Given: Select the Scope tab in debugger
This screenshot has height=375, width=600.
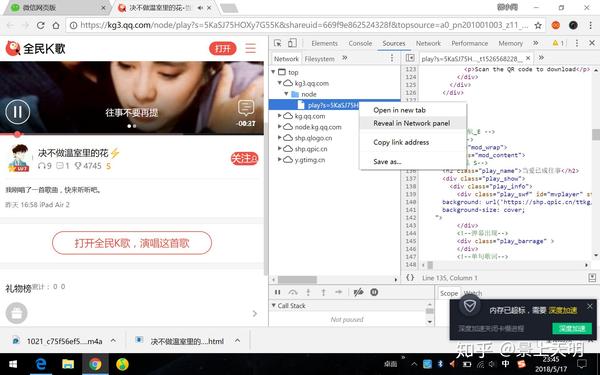Looking at the screenshot, I should [448, 293].
